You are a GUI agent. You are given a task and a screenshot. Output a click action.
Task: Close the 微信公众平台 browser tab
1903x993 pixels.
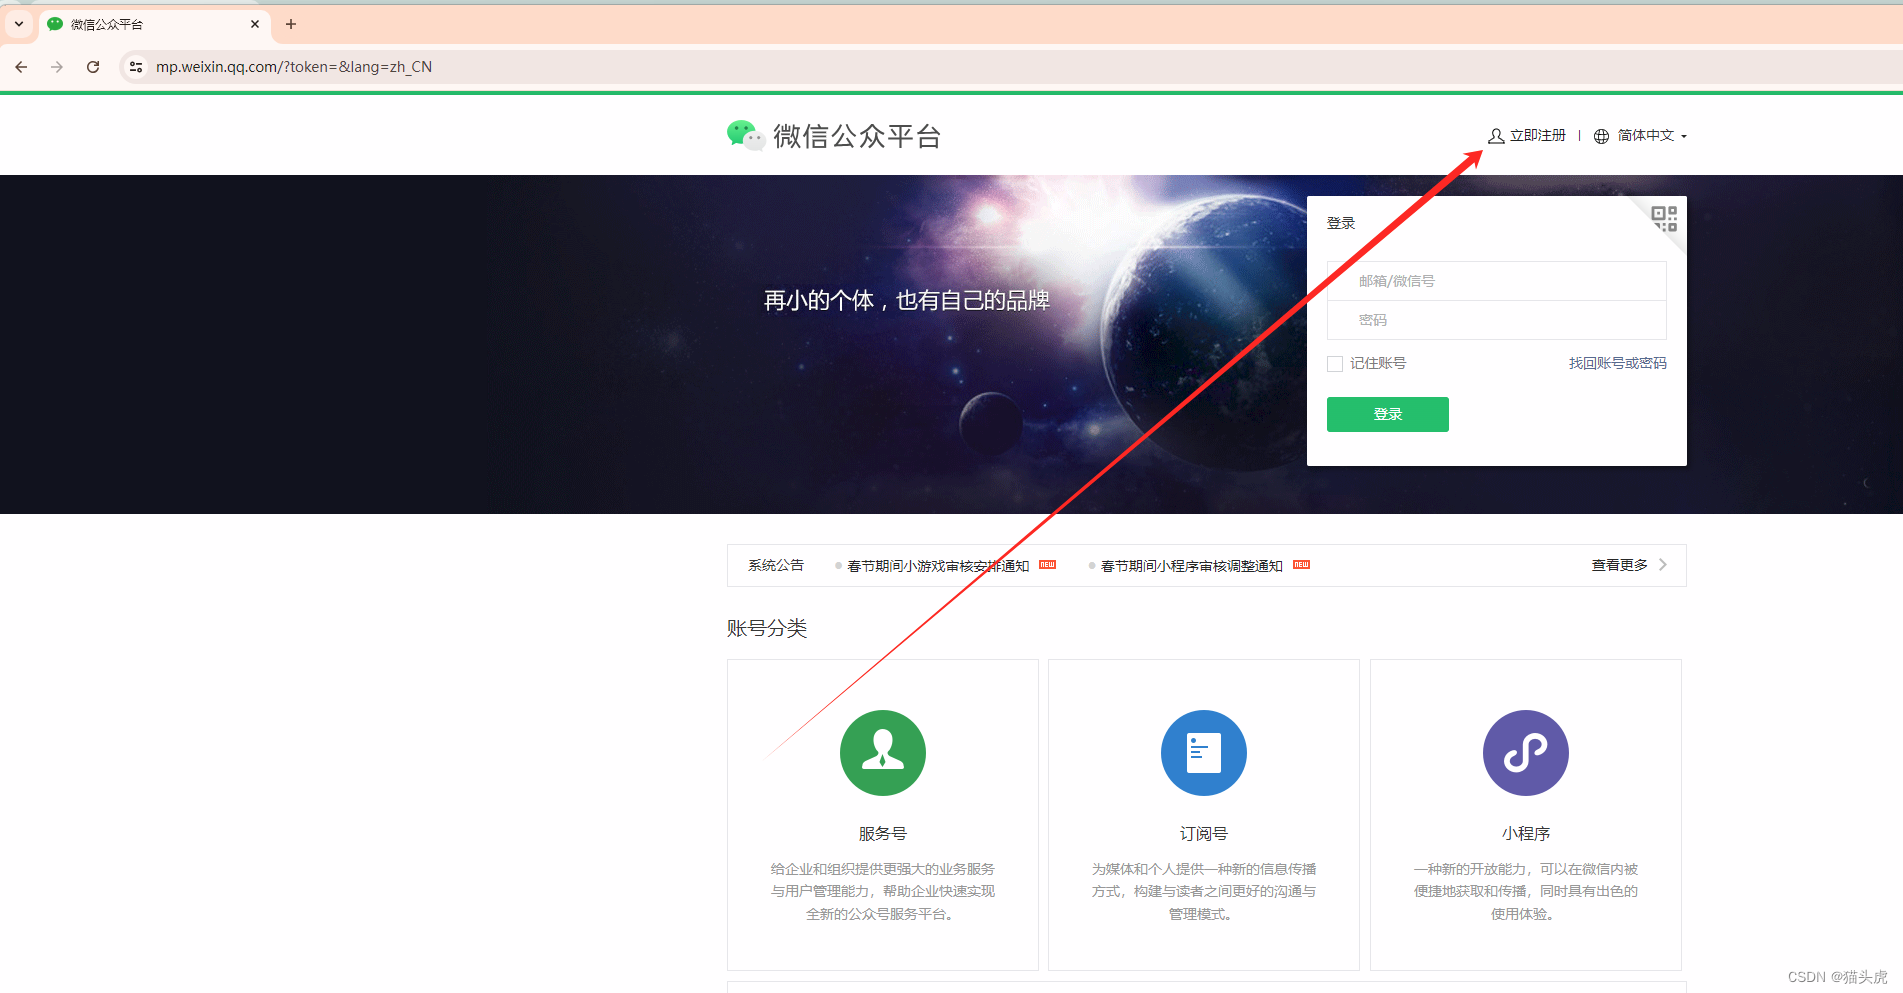coord(255,24)
